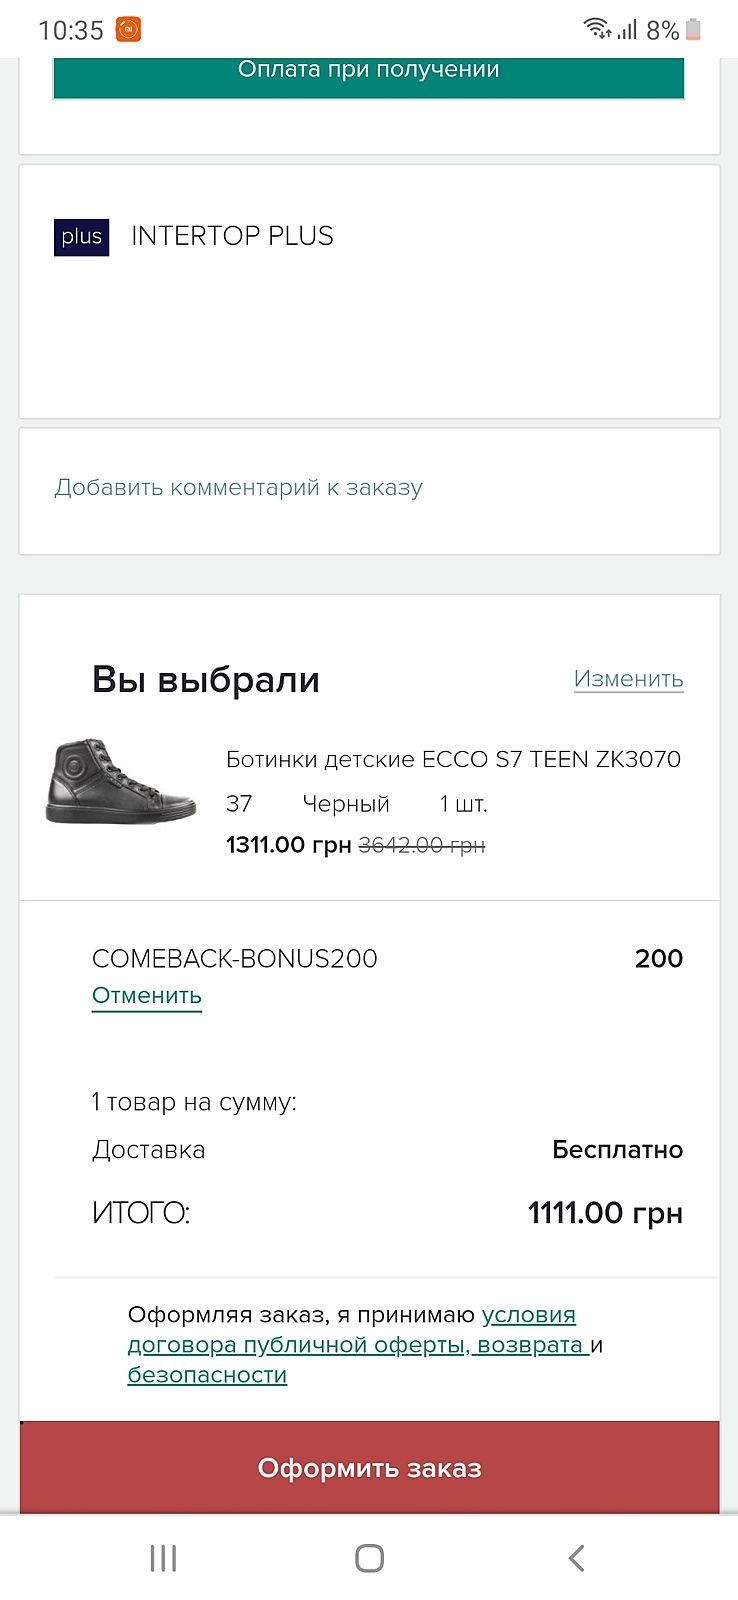This screenshot has width=738, height=1600.
Task: Tap the Wi-Fi status icon
Action: pos(597,29)
